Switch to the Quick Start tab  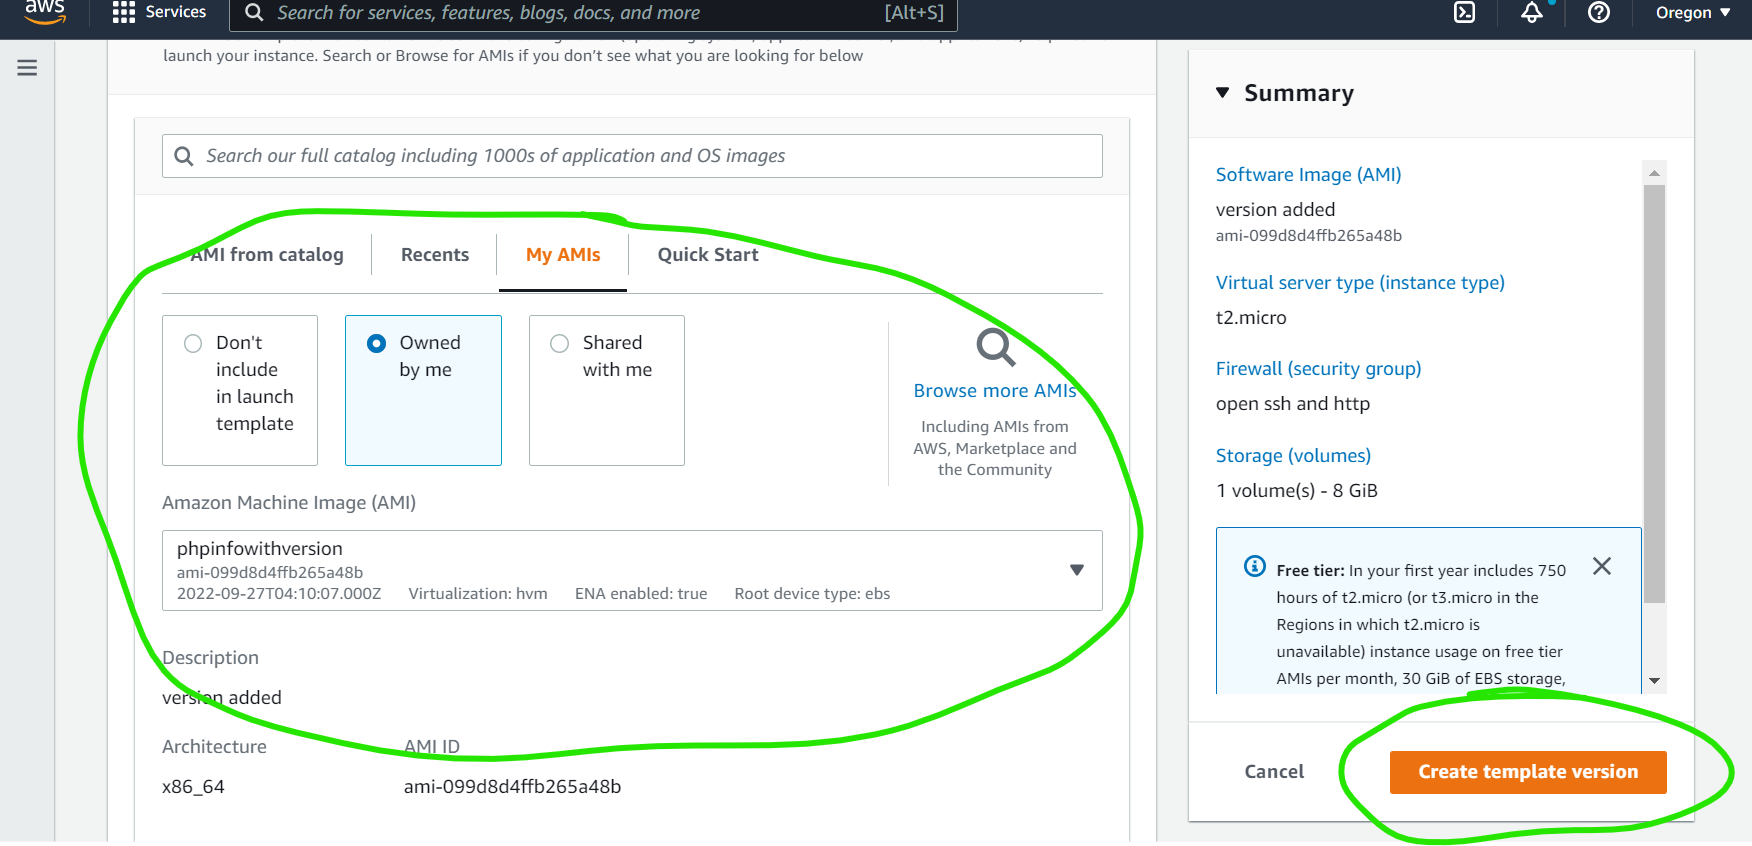[708, 255]
